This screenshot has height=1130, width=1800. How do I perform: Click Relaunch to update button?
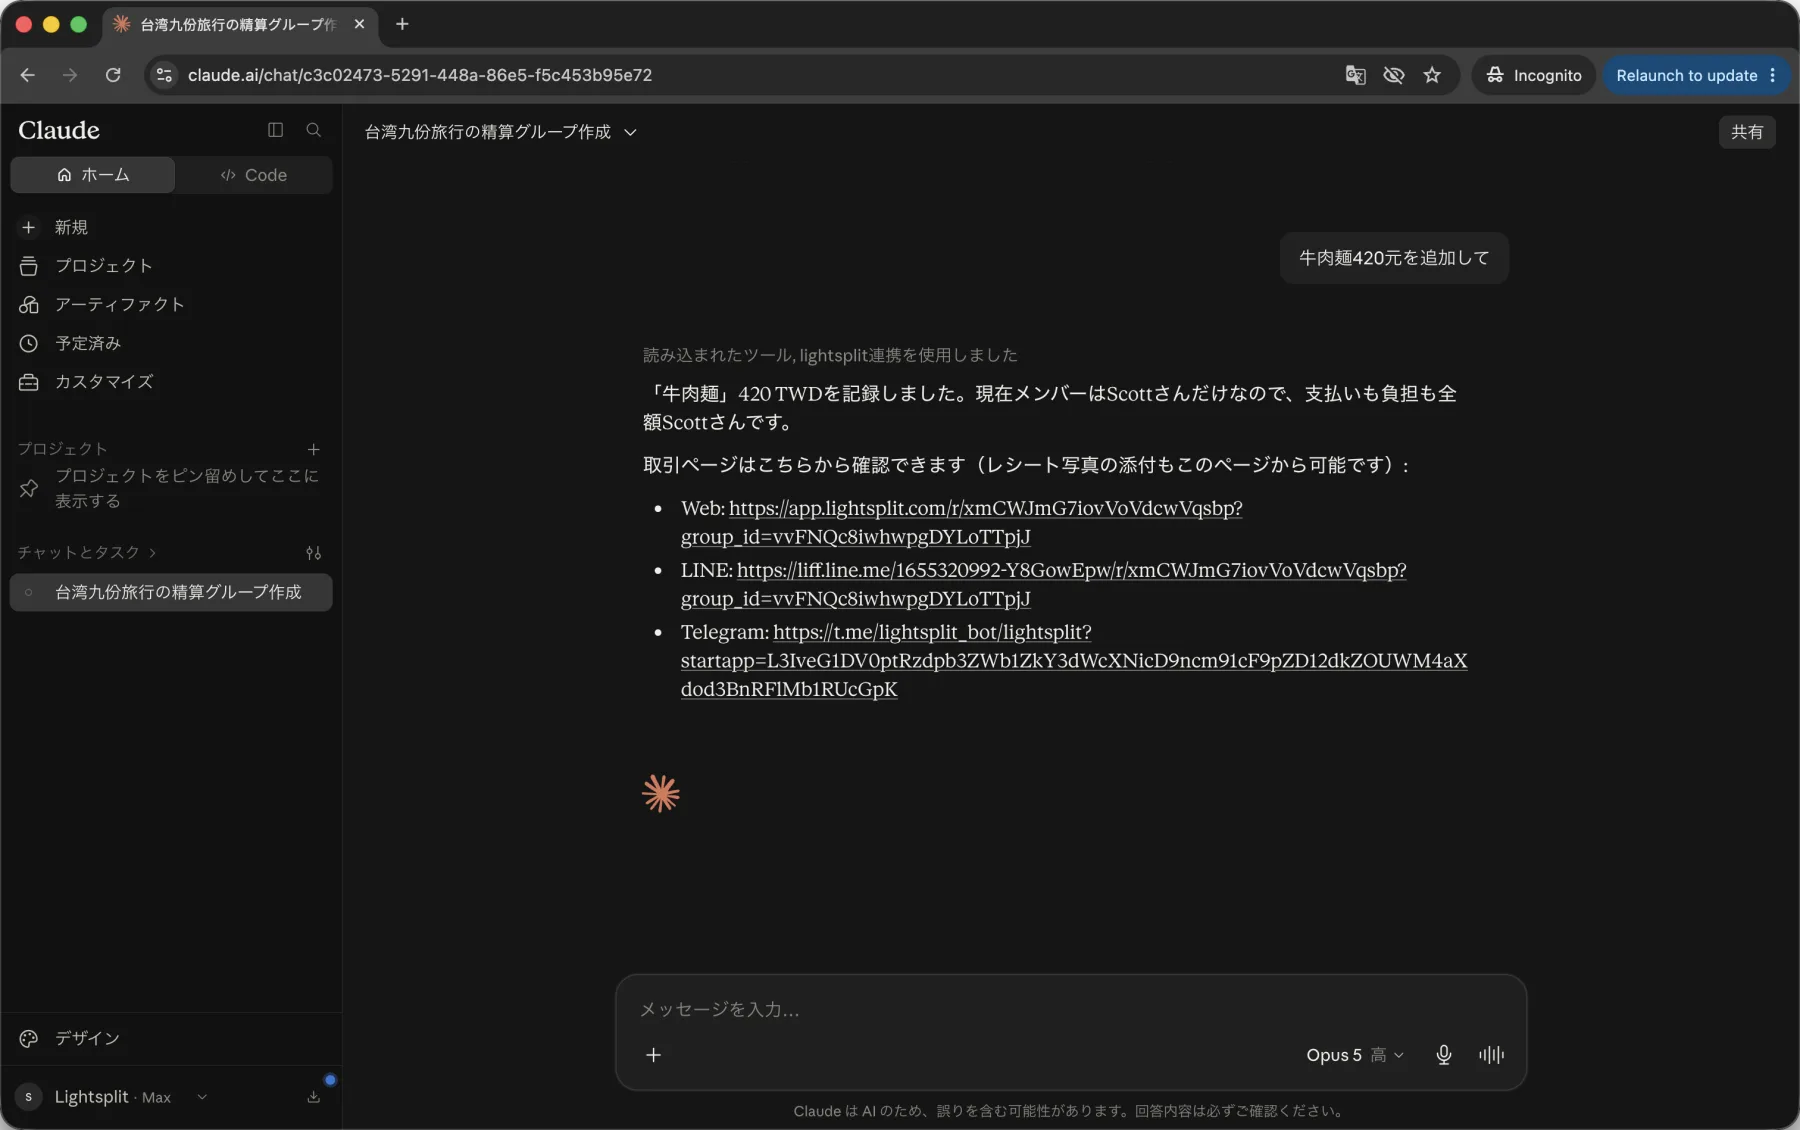(x=1686, y=75)
